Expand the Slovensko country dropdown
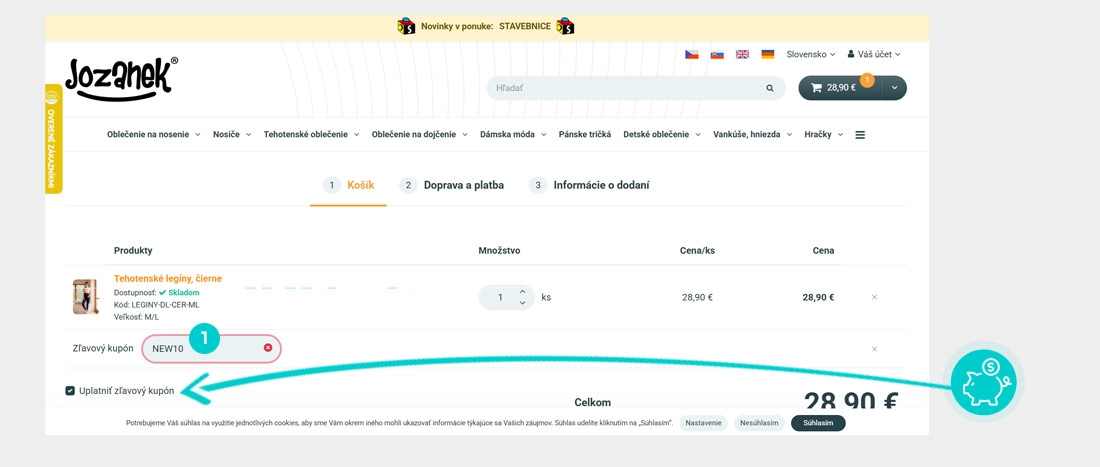 pyautogui.click(x=811, y=55)
